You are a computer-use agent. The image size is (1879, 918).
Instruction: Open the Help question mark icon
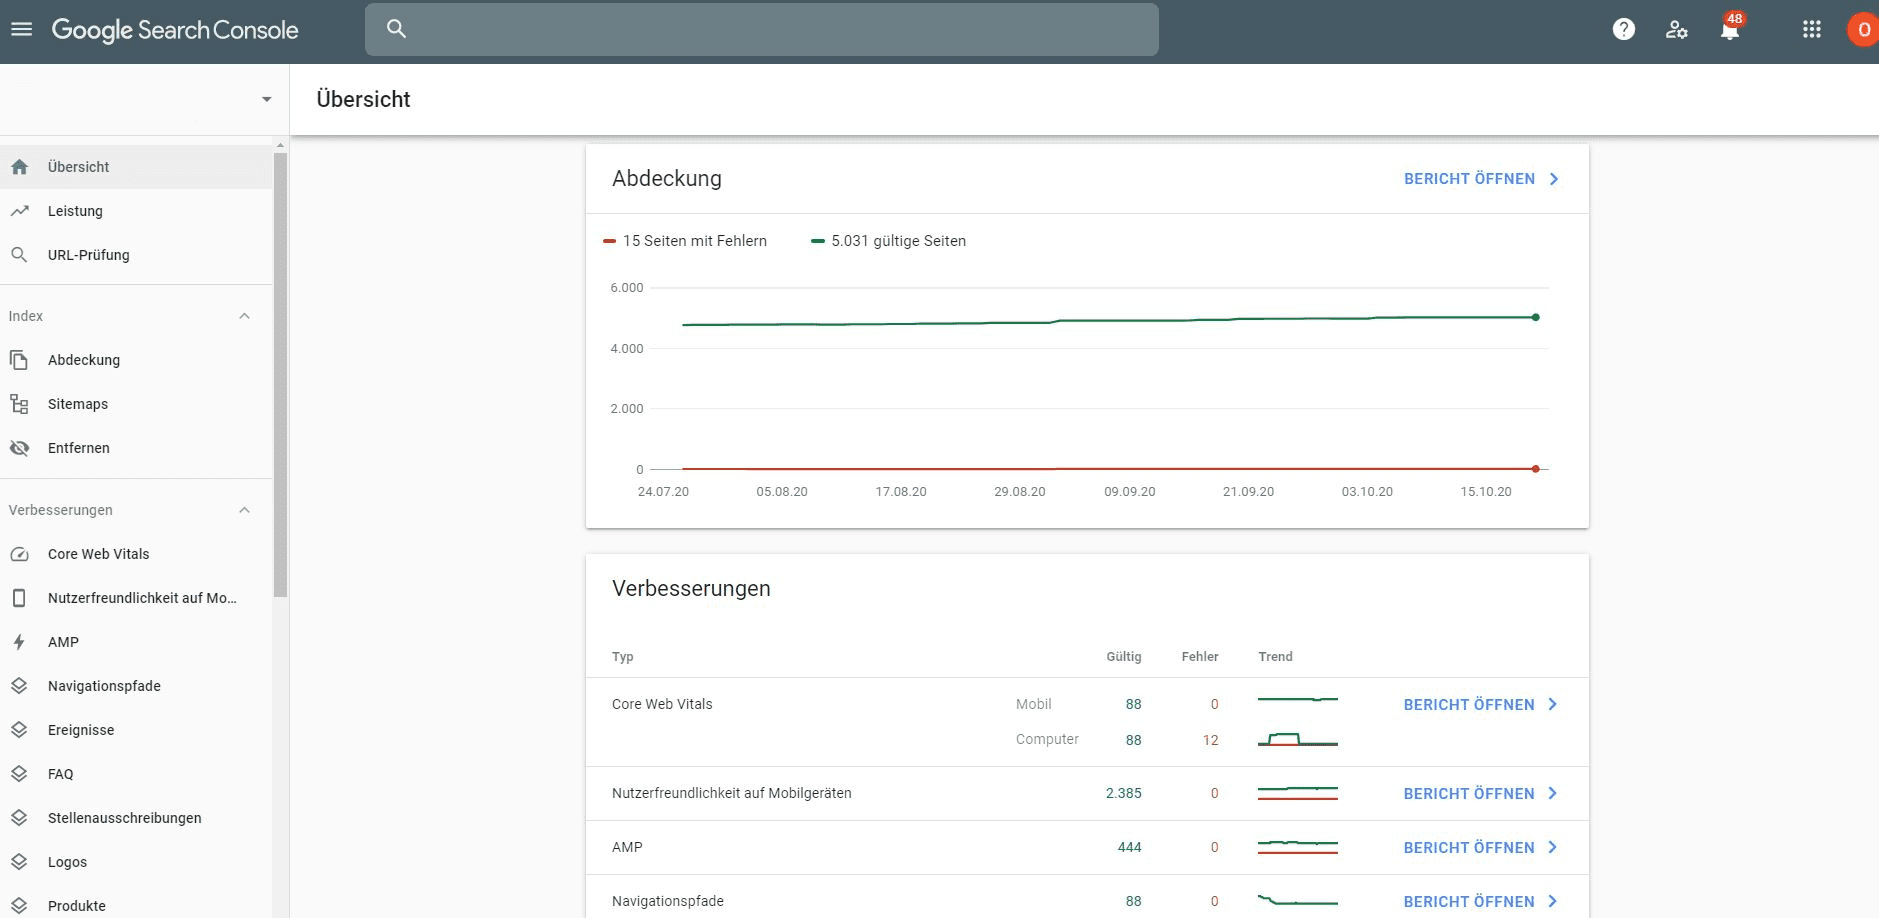(x=1624, y=29)
